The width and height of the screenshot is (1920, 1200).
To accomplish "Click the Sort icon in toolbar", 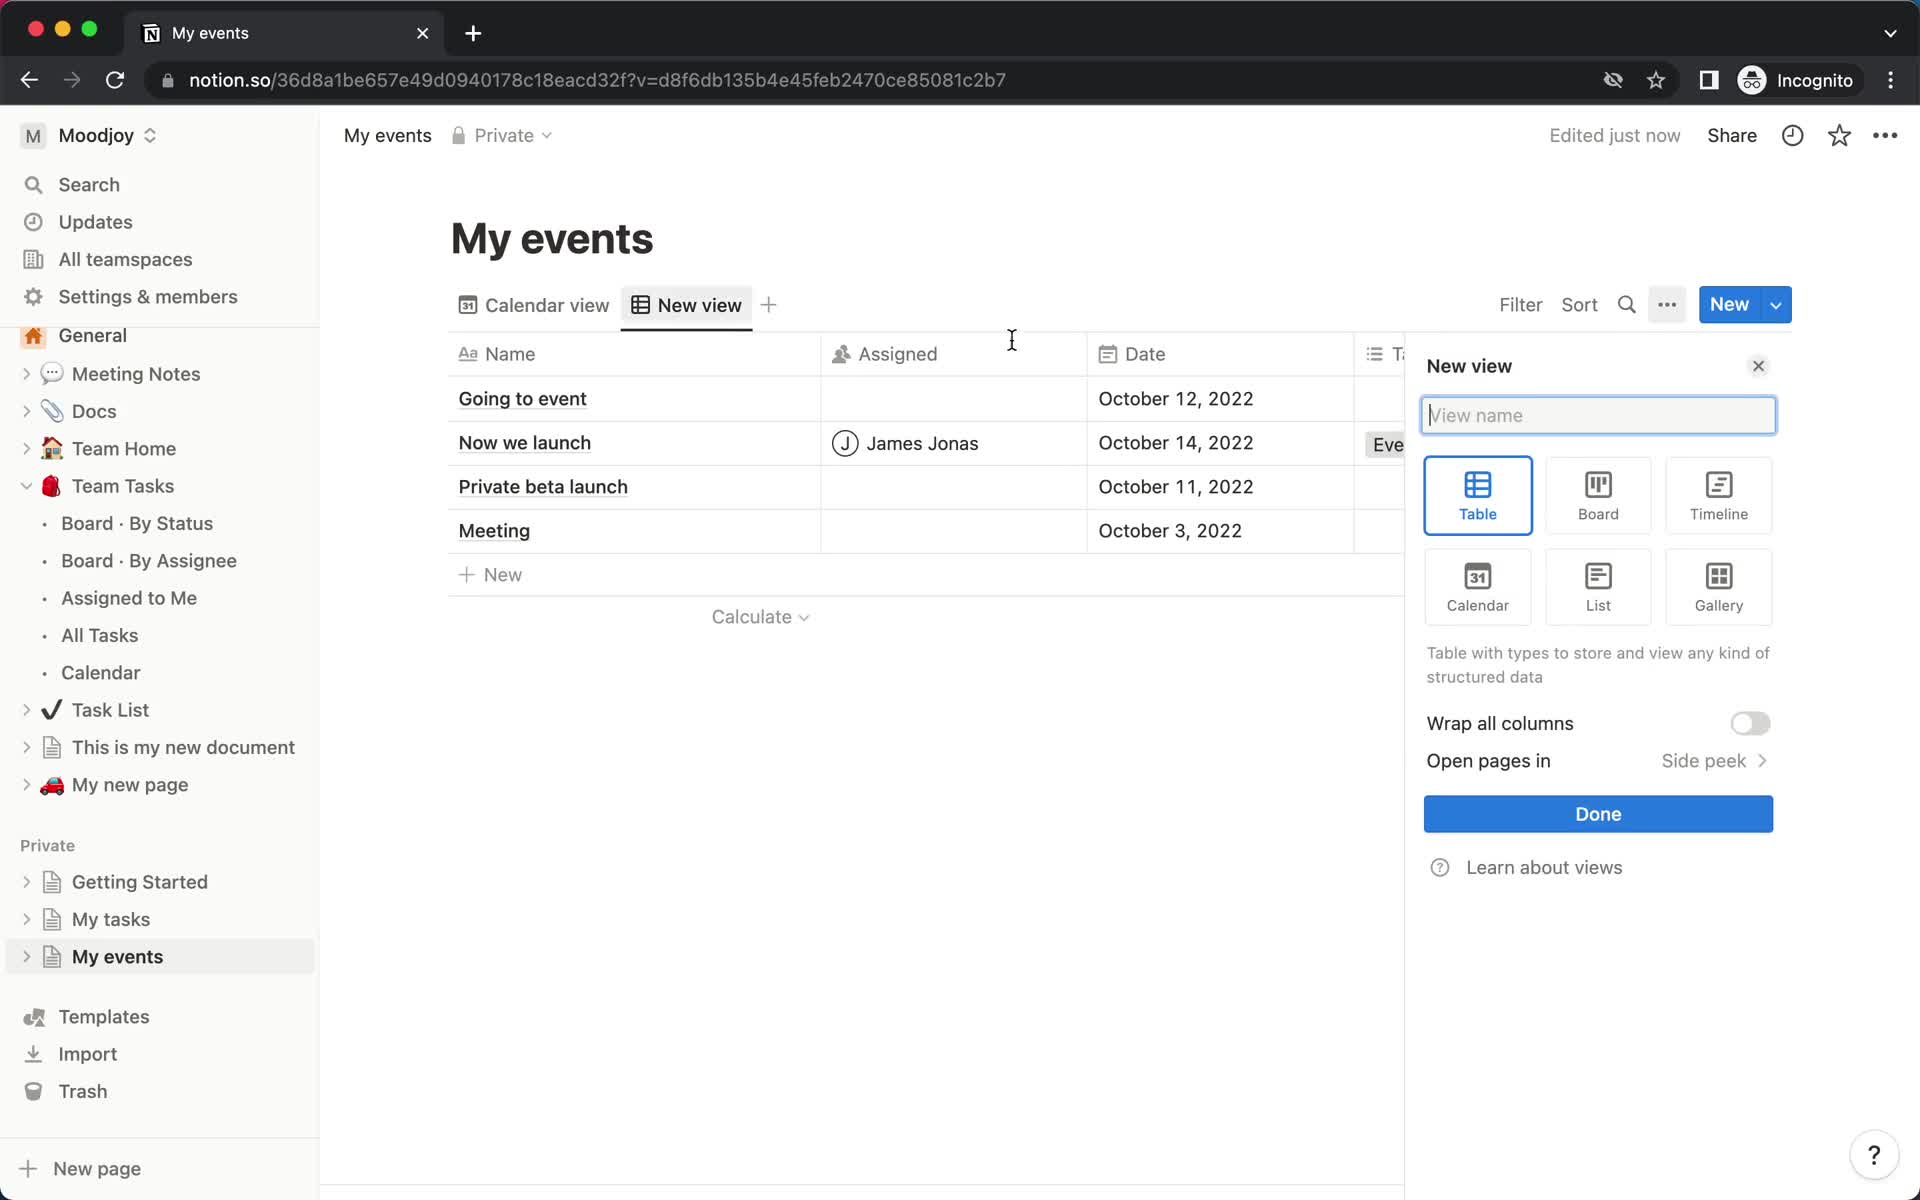I will coord(1579,304).
